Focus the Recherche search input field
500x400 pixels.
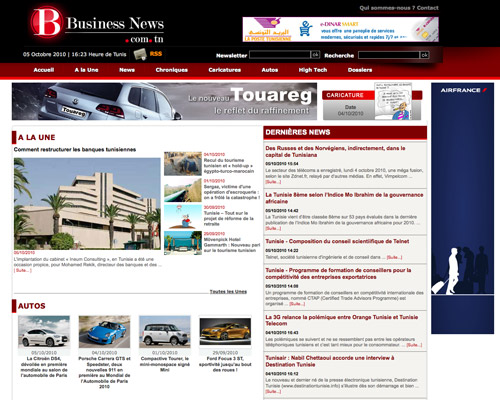tap(389, 55)
